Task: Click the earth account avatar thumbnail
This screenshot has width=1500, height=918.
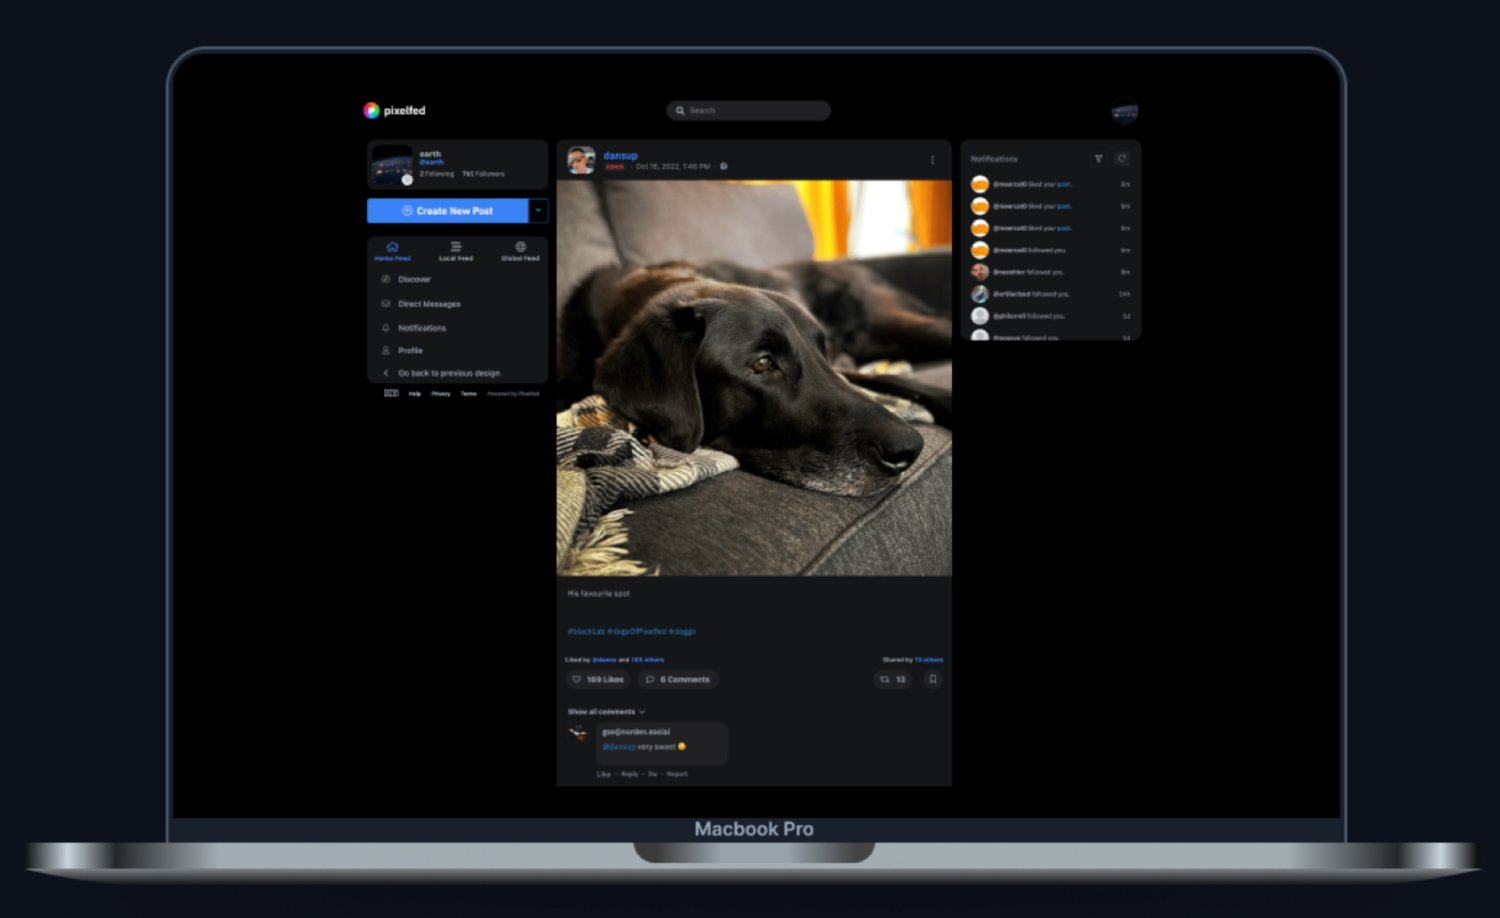Action: (x=391, y=164)
